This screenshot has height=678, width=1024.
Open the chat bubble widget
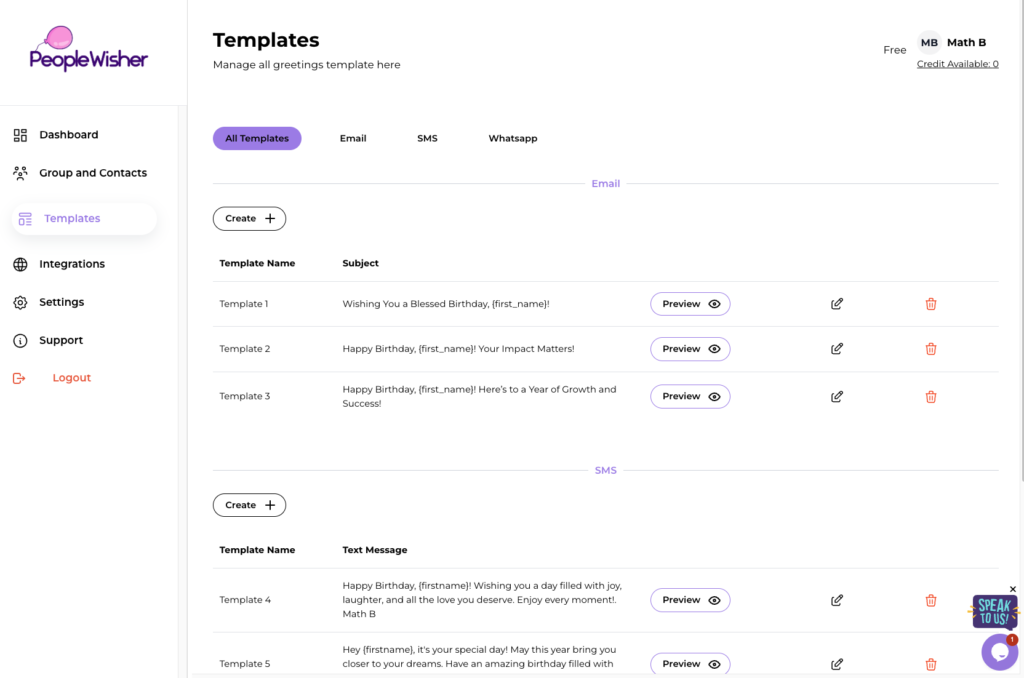point(999,652)
